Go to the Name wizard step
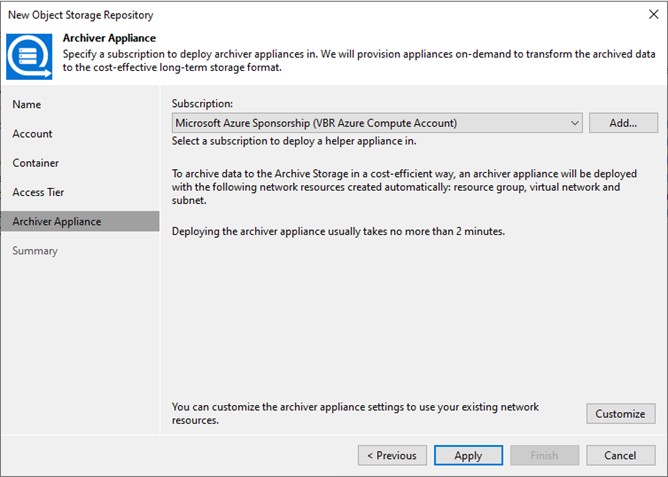Image resolution: width=668 pixels, height=477 pixels. [27, 104]
